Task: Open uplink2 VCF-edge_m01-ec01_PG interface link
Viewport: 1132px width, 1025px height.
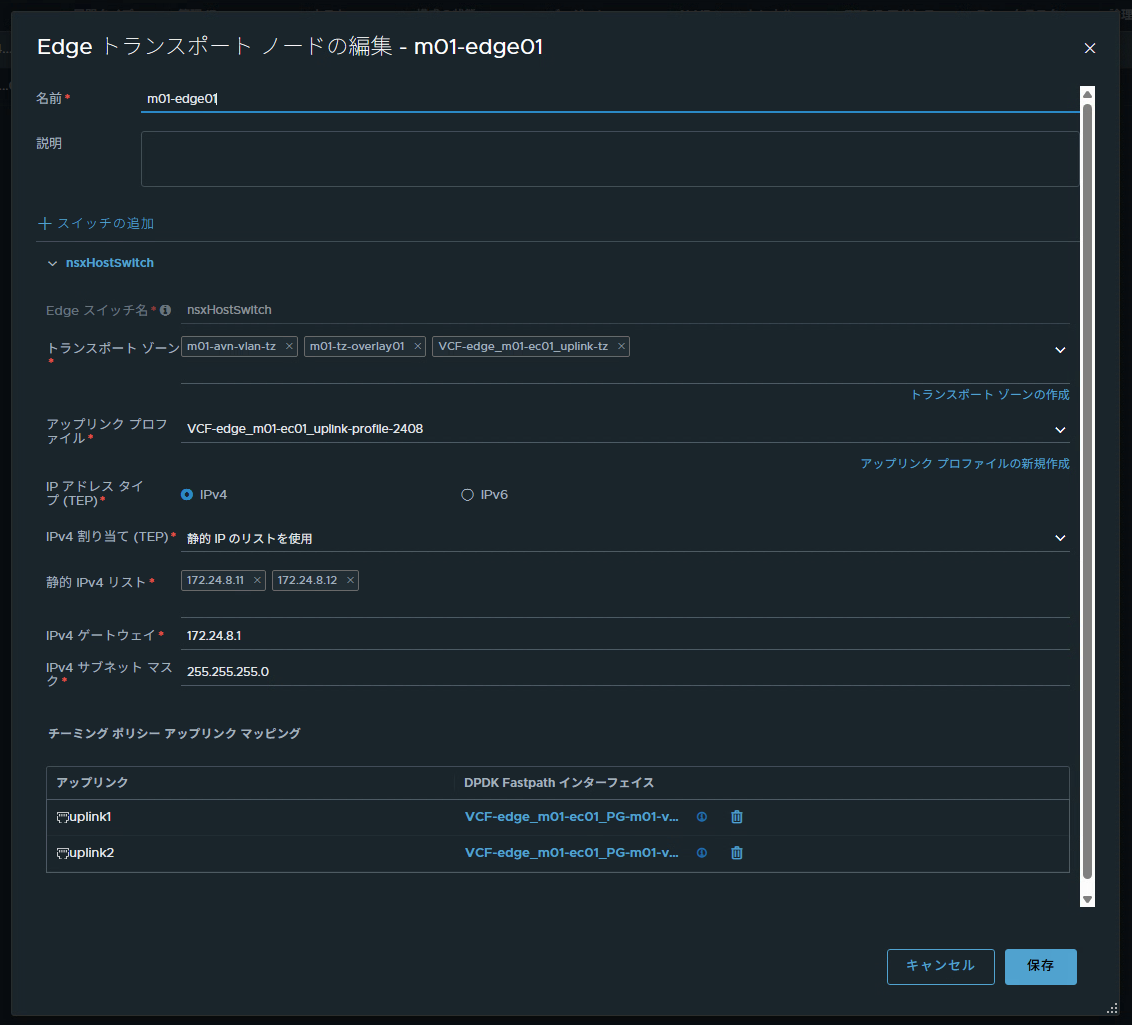Action: [572, 853]
